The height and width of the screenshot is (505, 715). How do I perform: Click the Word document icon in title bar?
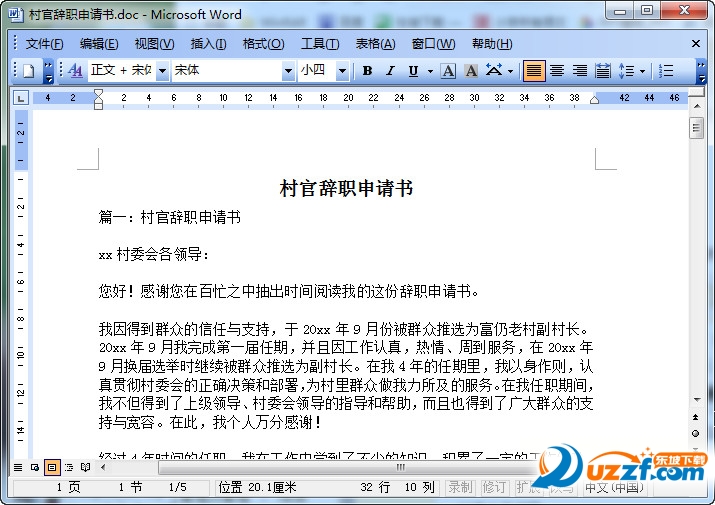pyautogui.click(x=16, y=14)
